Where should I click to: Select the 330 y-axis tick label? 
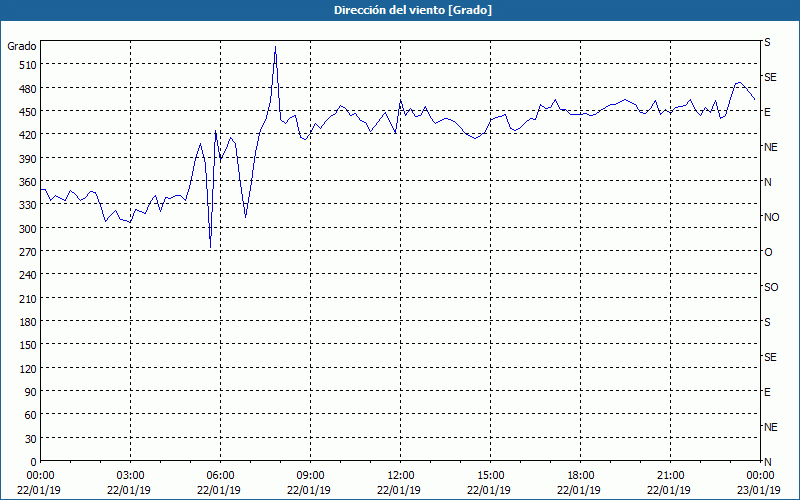(29, 205)
